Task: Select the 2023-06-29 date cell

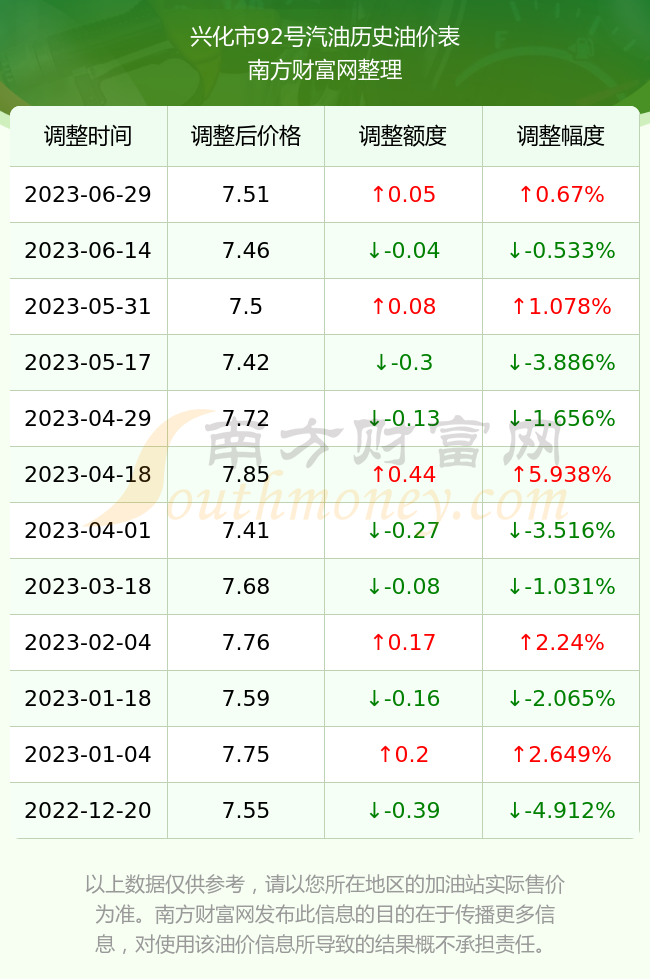Action: (88, 194)
